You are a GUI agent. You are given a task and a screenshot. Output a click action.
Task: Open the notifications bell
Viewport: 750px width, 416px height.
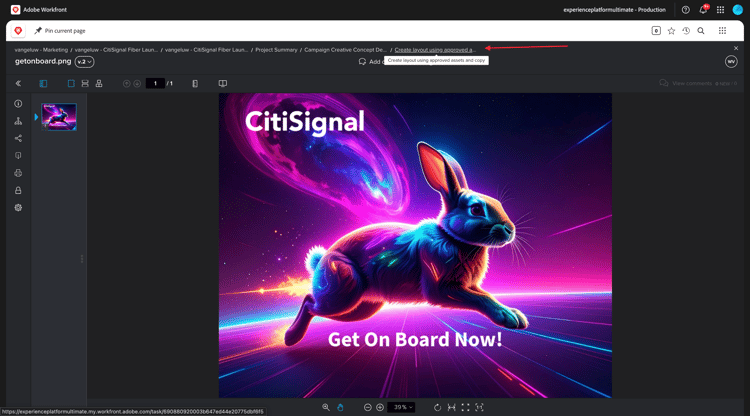pos(703,10)
